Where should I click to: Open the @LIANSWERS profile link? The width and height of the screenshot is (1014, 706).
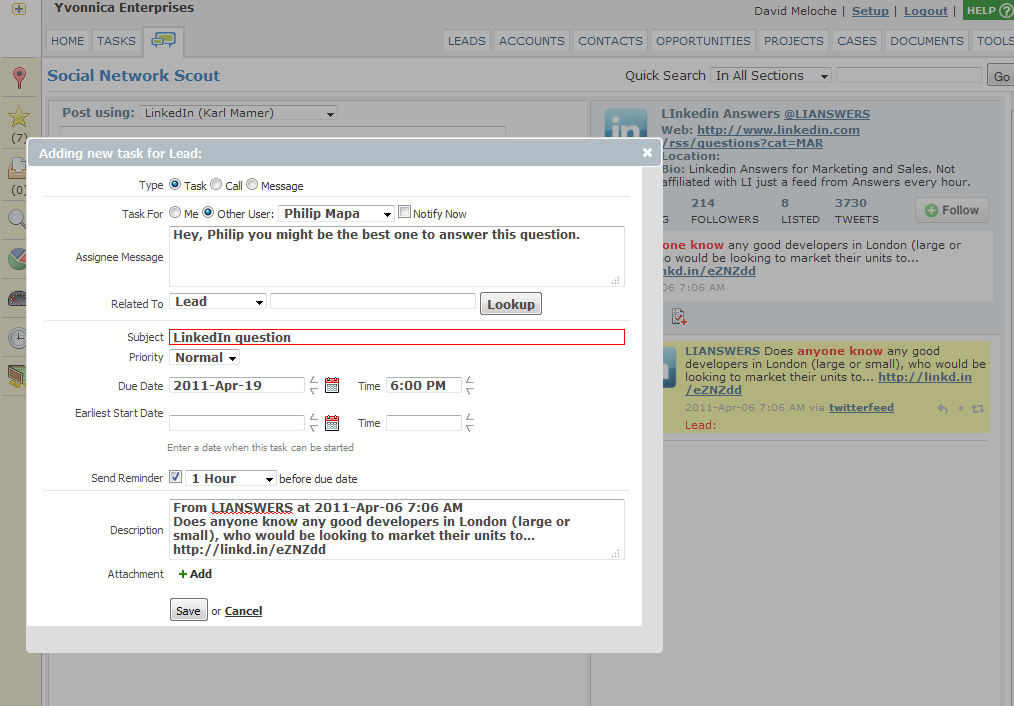pos(826,114)
